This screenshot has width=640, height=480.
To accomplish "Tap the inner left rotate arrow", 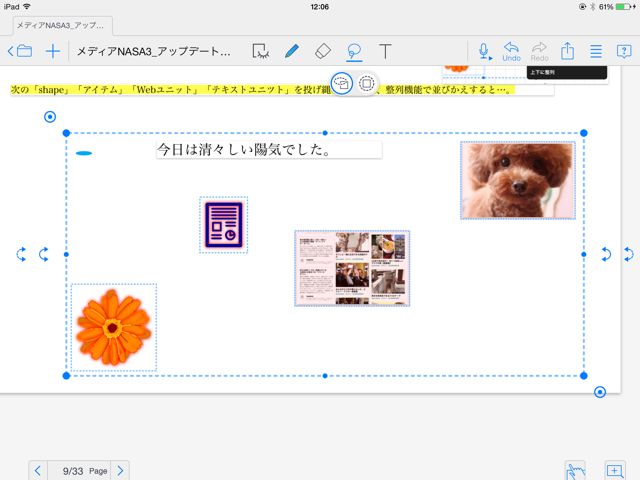I will pos(44,254).
